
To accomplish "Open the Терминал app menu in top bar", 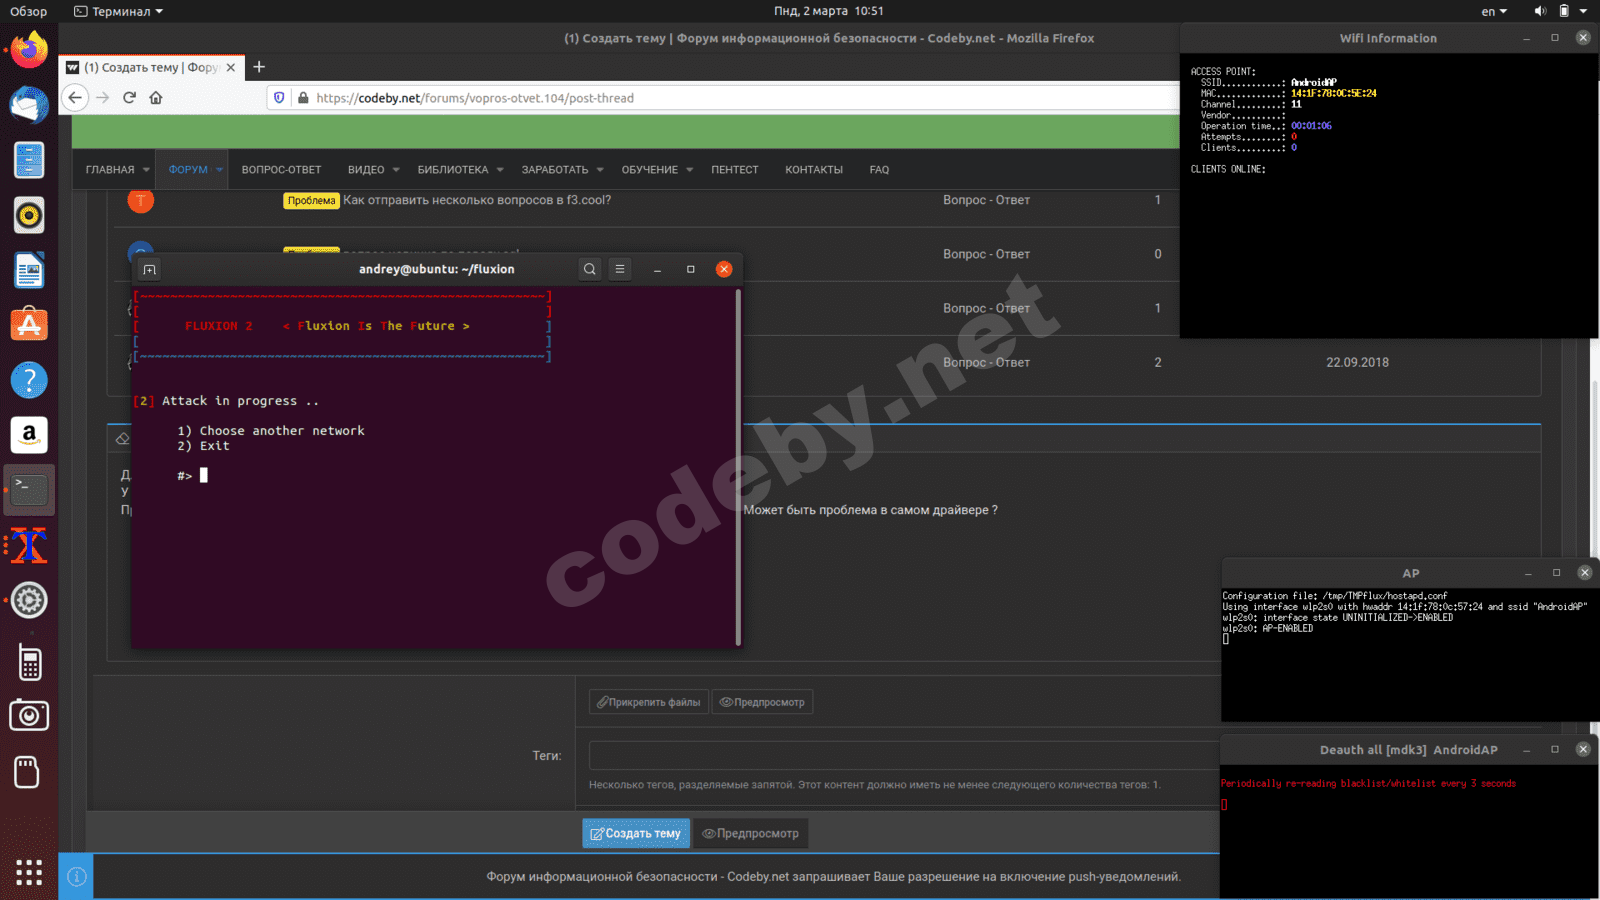I will [119, 11].
